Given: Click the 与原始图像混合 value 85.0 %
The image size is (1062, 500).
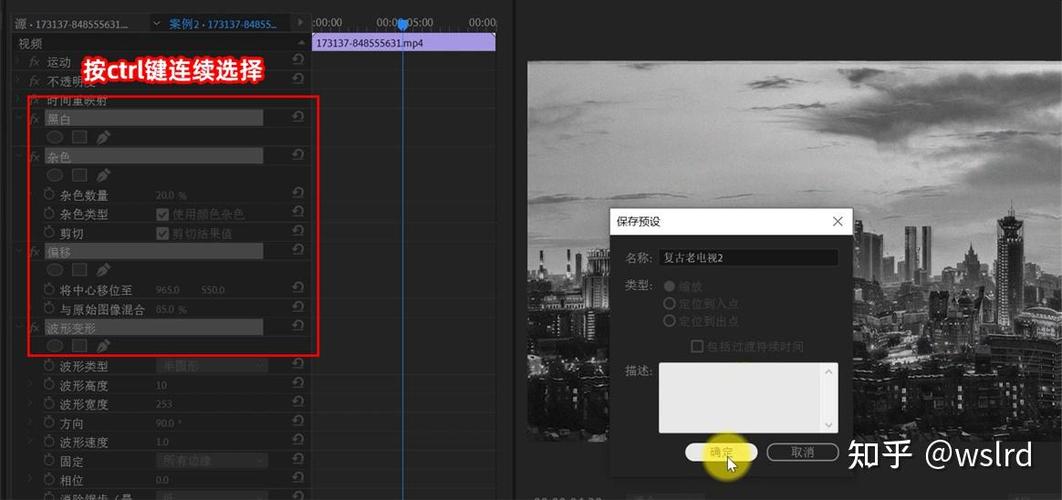Looking at the screenshot, I should 171,309.
